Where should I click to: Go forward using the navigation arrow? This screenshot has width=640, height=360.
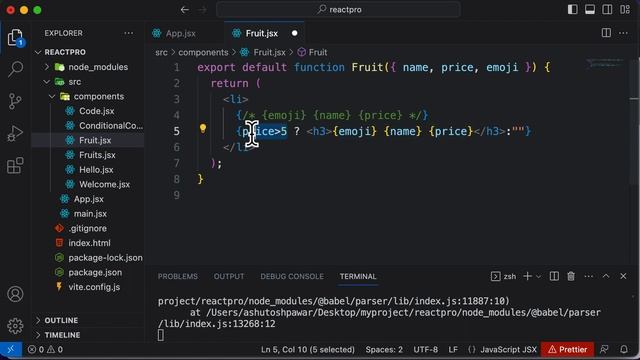pyautogui.click(x=202, y=9)
